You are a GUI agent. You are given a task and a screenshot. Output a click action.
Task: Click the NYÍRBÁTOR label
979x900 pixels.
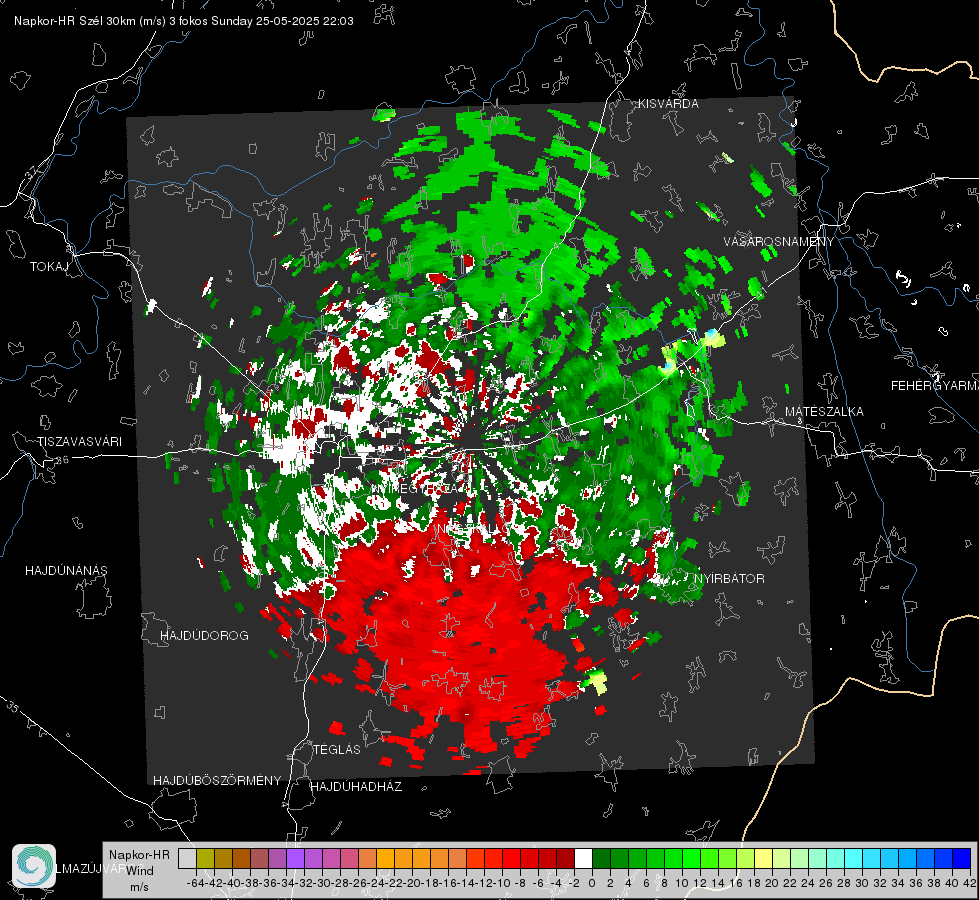729,578
